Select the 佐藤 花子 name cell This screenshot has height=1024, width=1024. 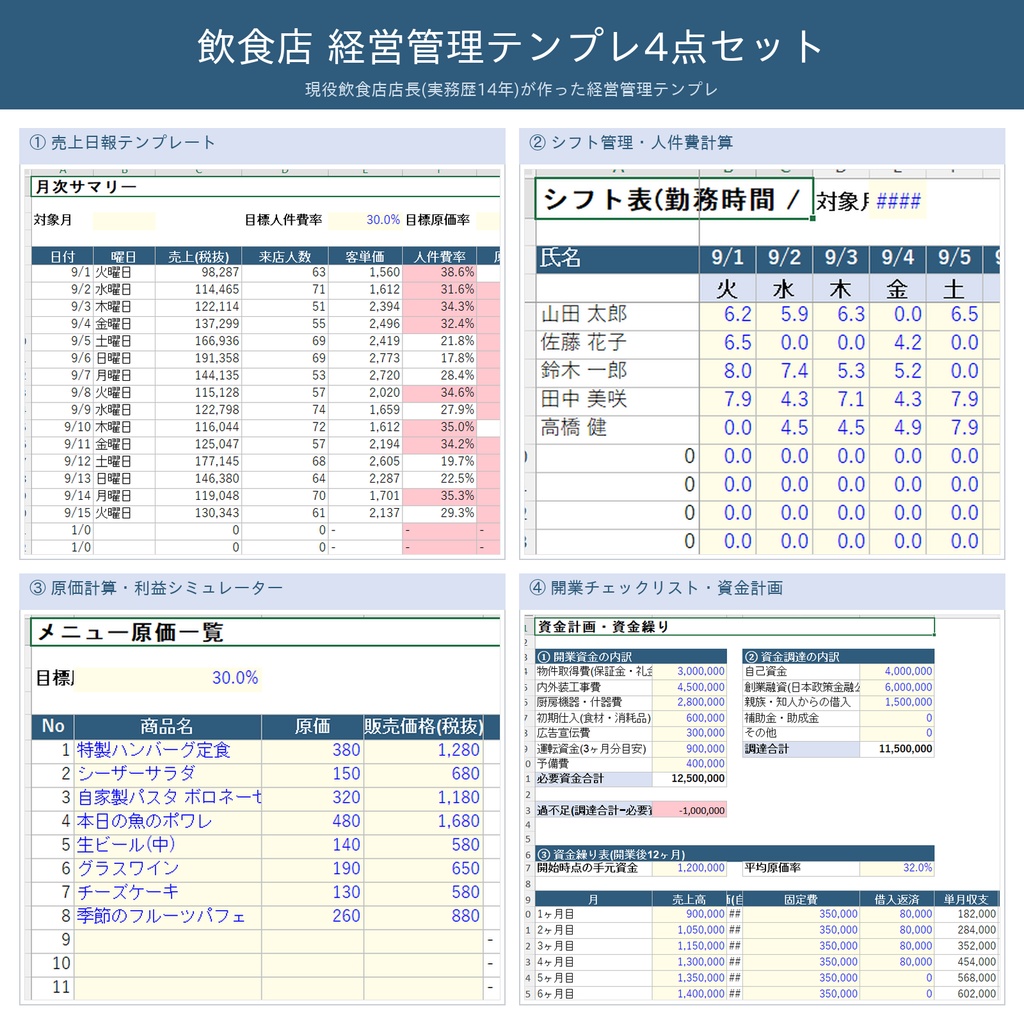pos(617,343)
